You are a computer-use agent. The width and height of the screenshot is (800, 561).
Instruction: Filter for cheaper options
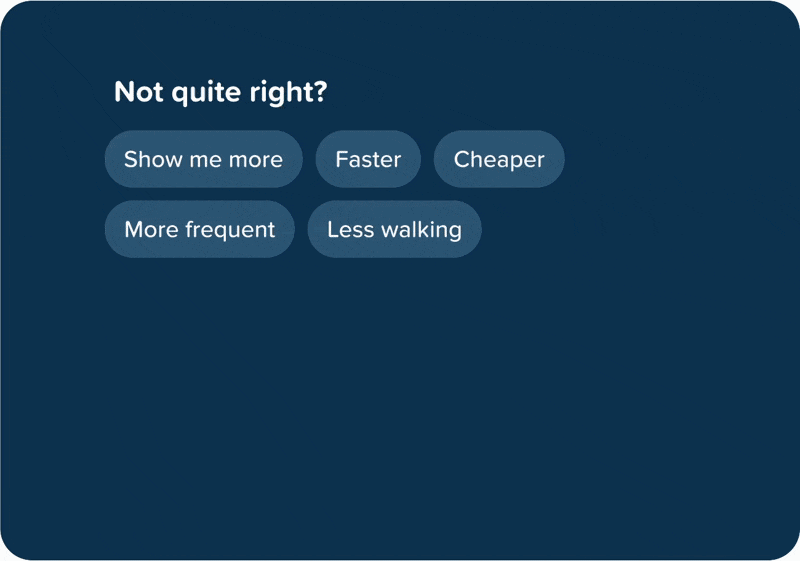point(499,159)
